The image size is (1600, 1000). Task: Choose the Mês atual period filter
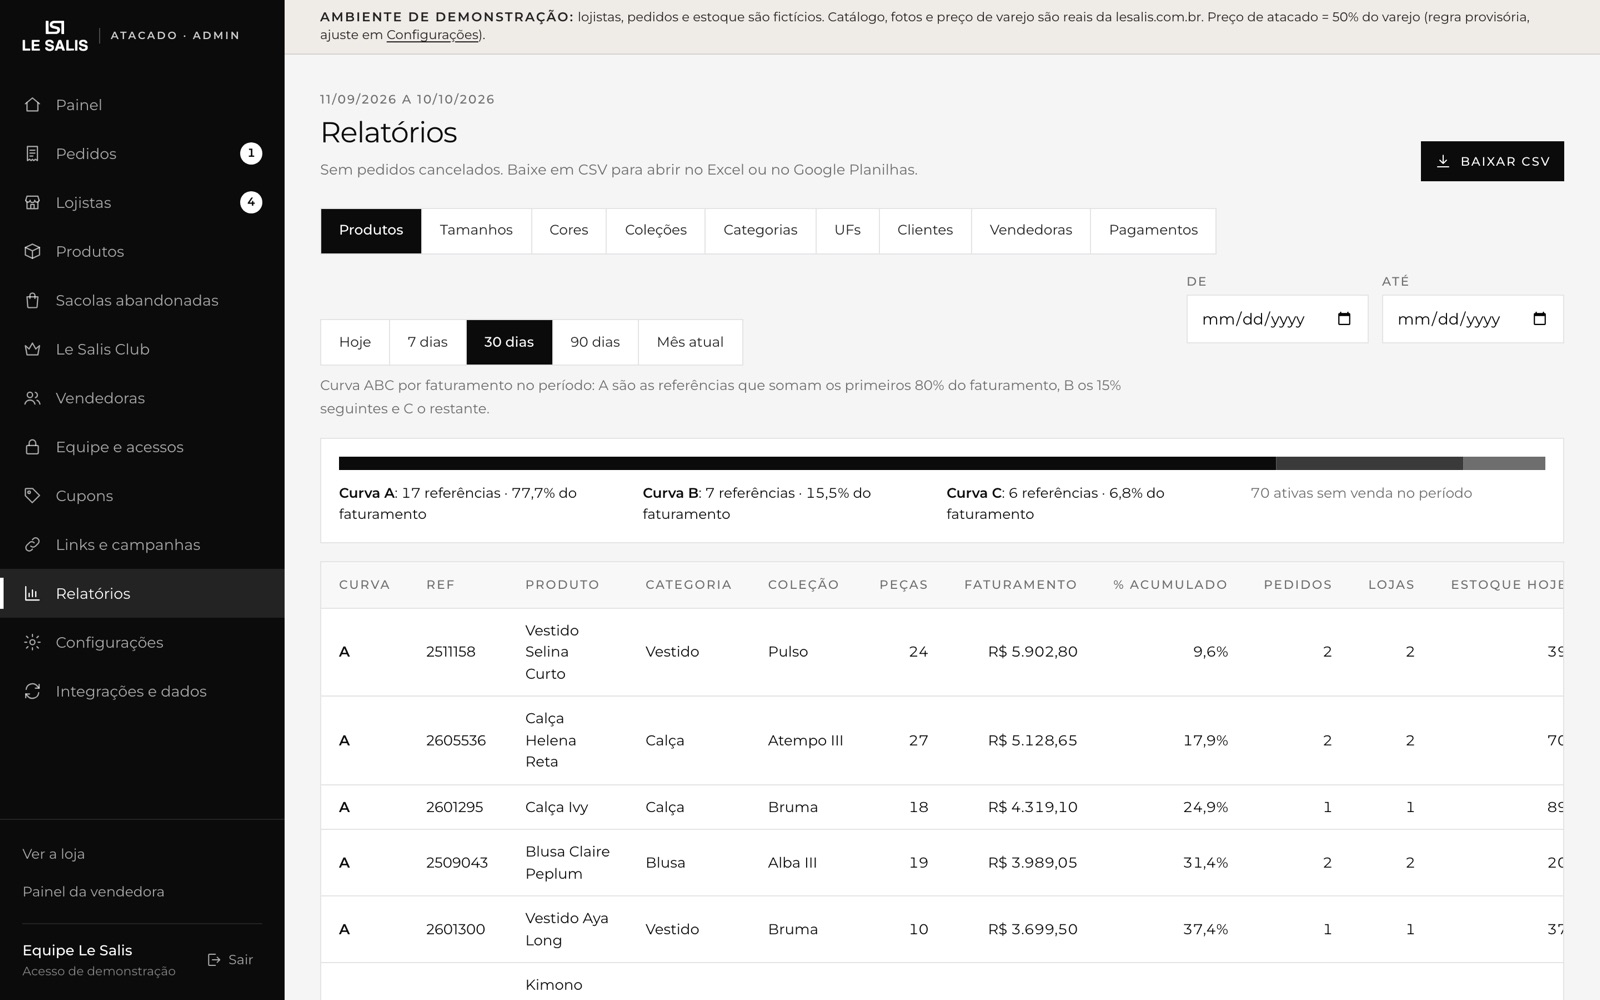(690, 342)
